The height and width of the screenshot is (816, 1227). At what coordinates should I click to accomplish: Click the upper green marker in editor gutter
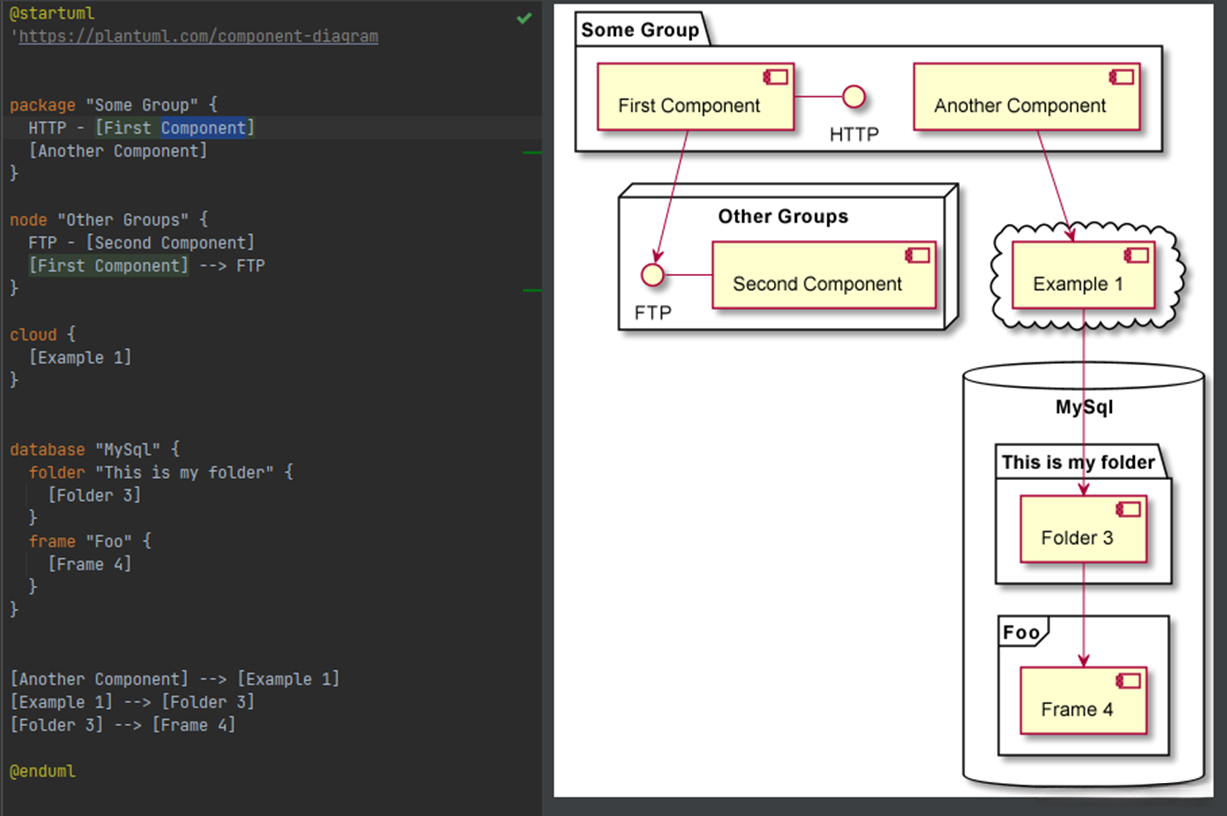pos(532,152)
